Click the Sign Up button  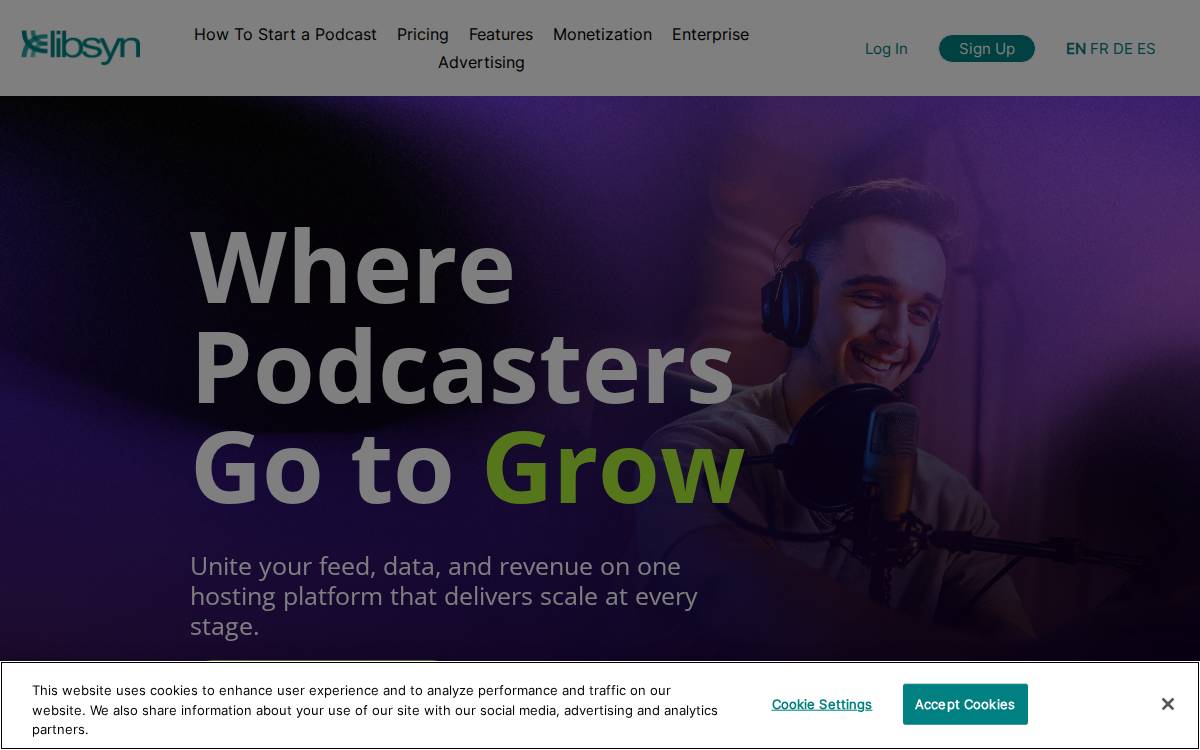pyautogui.click(x=987, y=48)
